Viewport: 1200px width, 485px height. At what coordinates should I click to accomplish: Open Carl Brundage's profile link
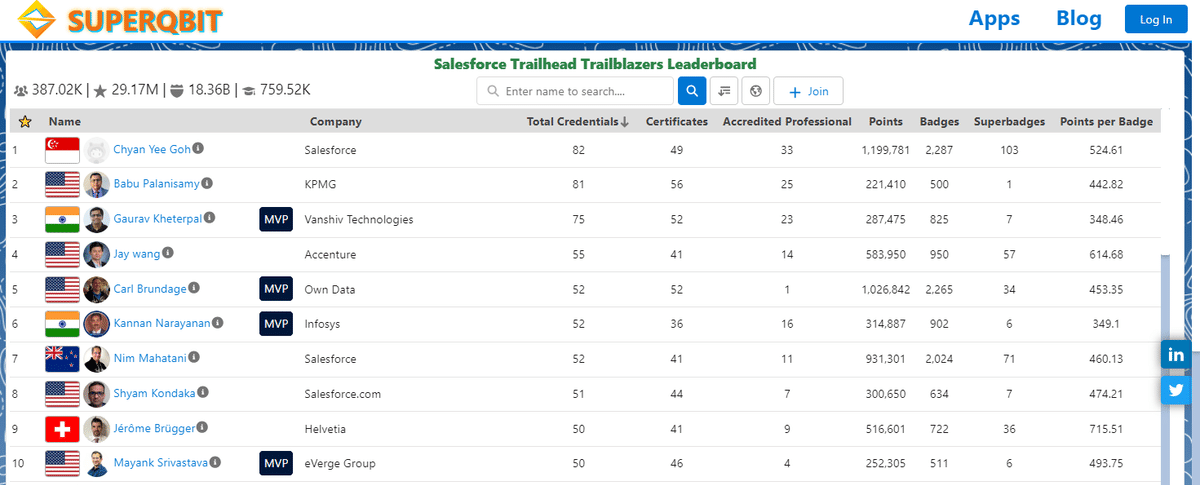click(x=150, y=289)
